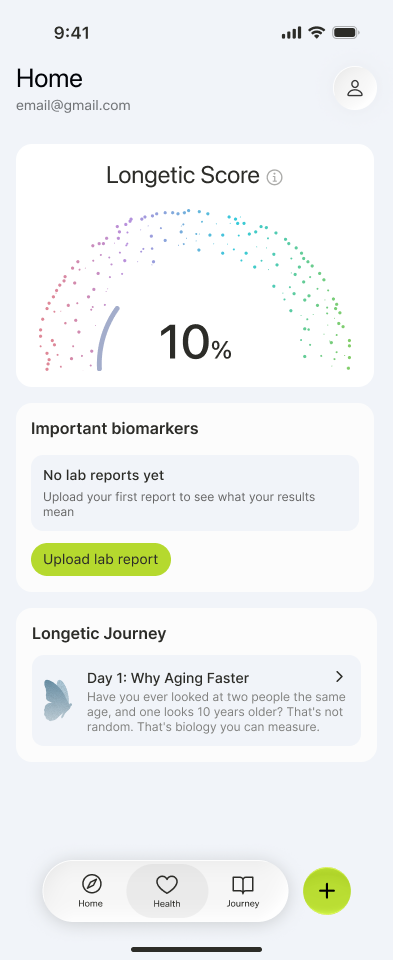
Task: Tap the green plus add button
Action: (327, 891)
